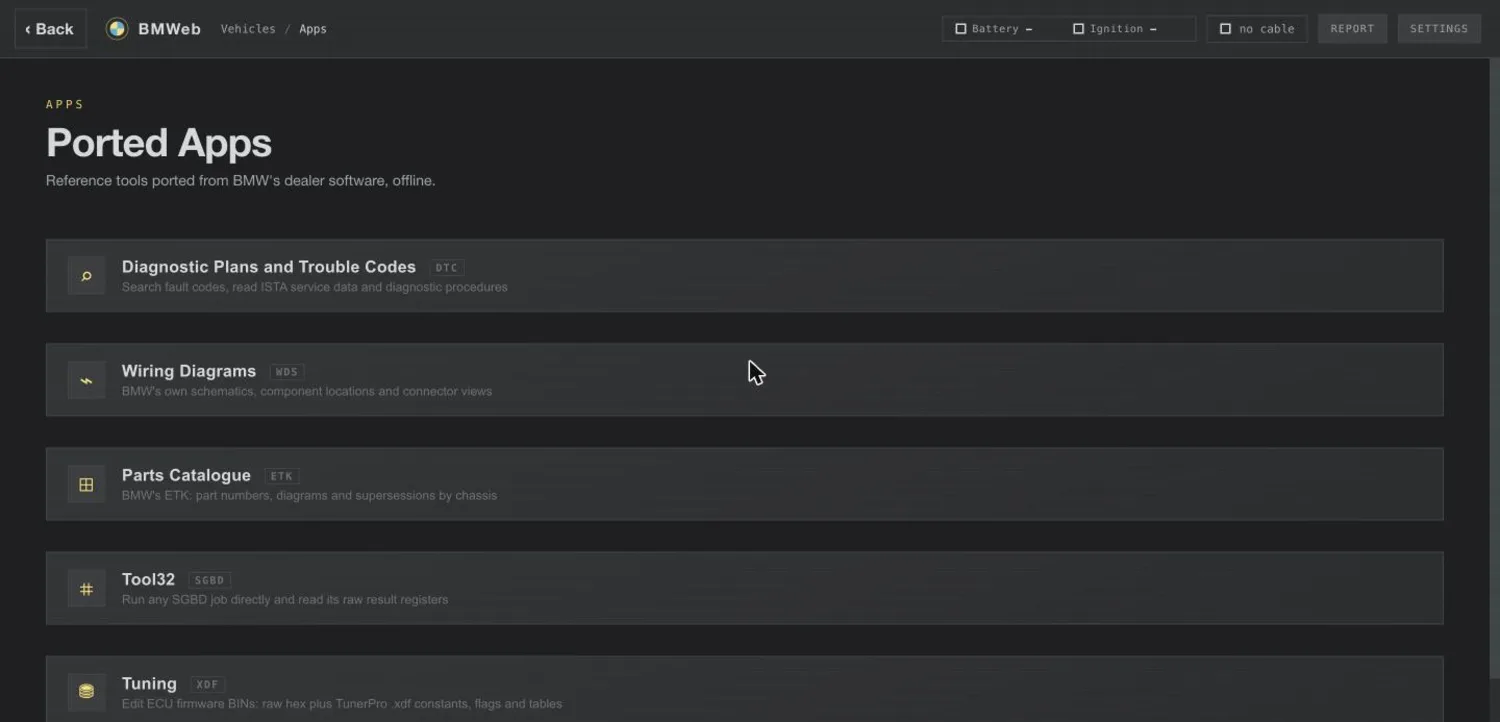
Task: Click 'BMW's ETK: part numbers' description text
Action: [x=309, y=495]
